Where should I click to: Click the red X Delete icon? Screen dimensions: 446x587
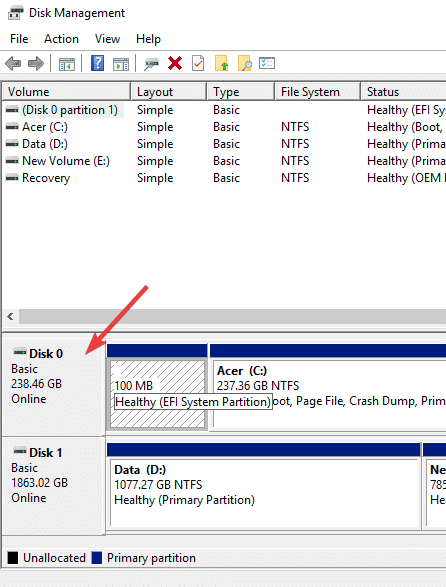click(x=175, y=63)
